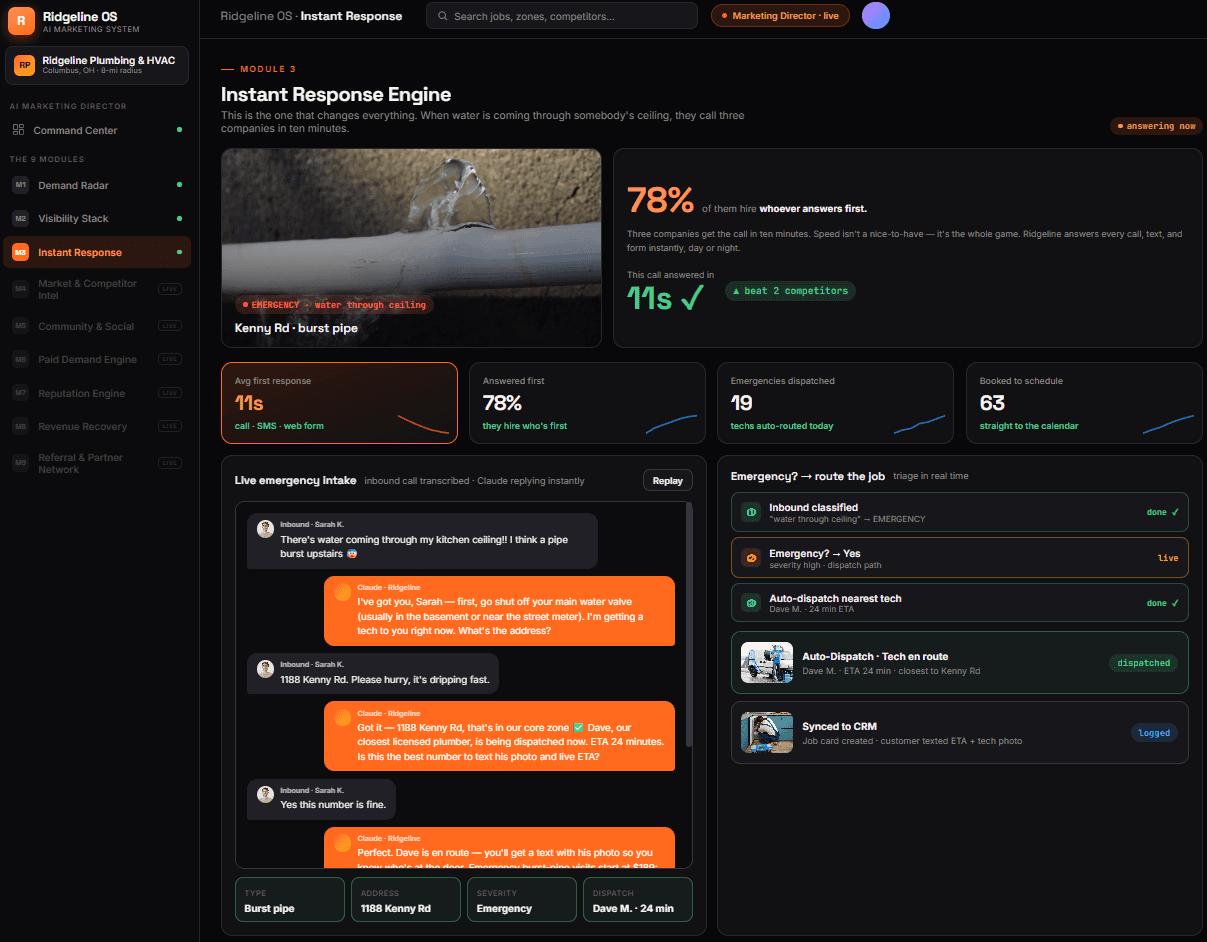Click the Inbound classified step icon
Screen dimensions: 1207x942
(x=751, y=512)
